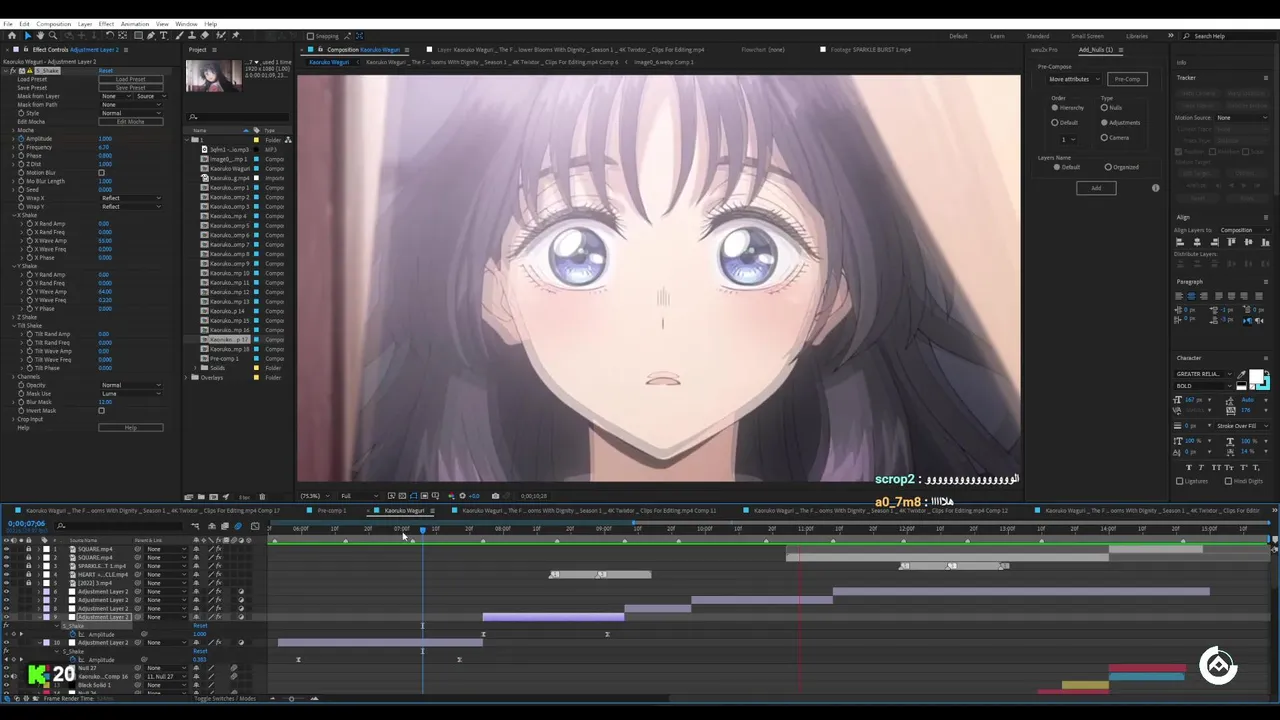Click the Add_Nulls info icon
The width and height of the screenshot is (1280, 720).
(x=1156, y=188)
